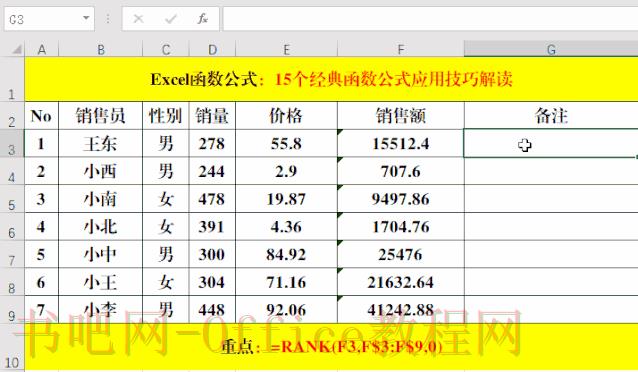The width and height of the screenshot is (638, 372).
Task: Click the Select All corner triangle
Action: coord(16,50)
